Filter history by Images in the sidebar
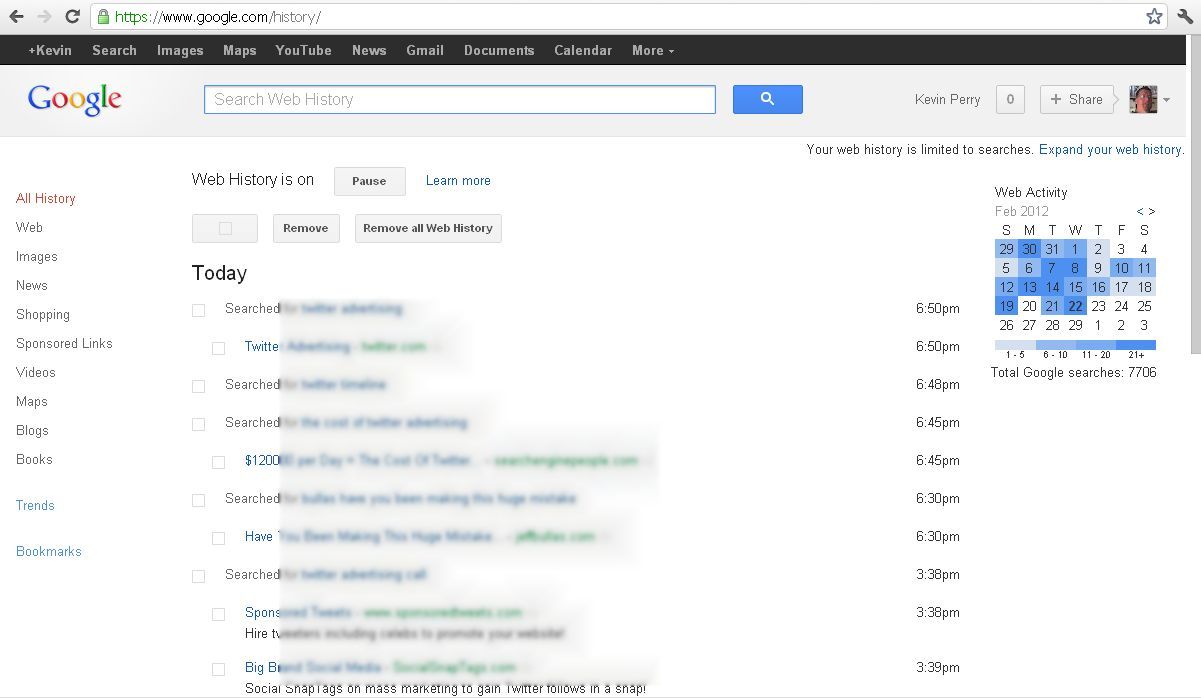 pos(37,256)
